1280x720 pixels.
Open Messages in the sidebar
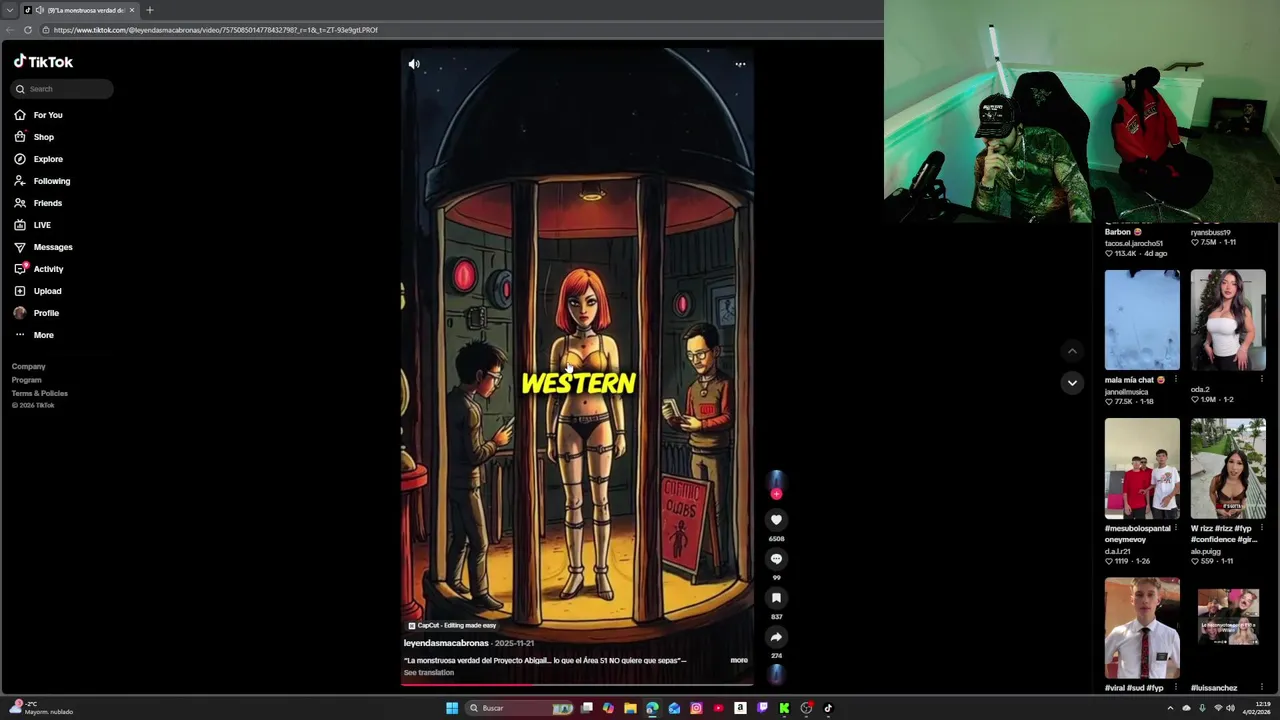[52, 247]
